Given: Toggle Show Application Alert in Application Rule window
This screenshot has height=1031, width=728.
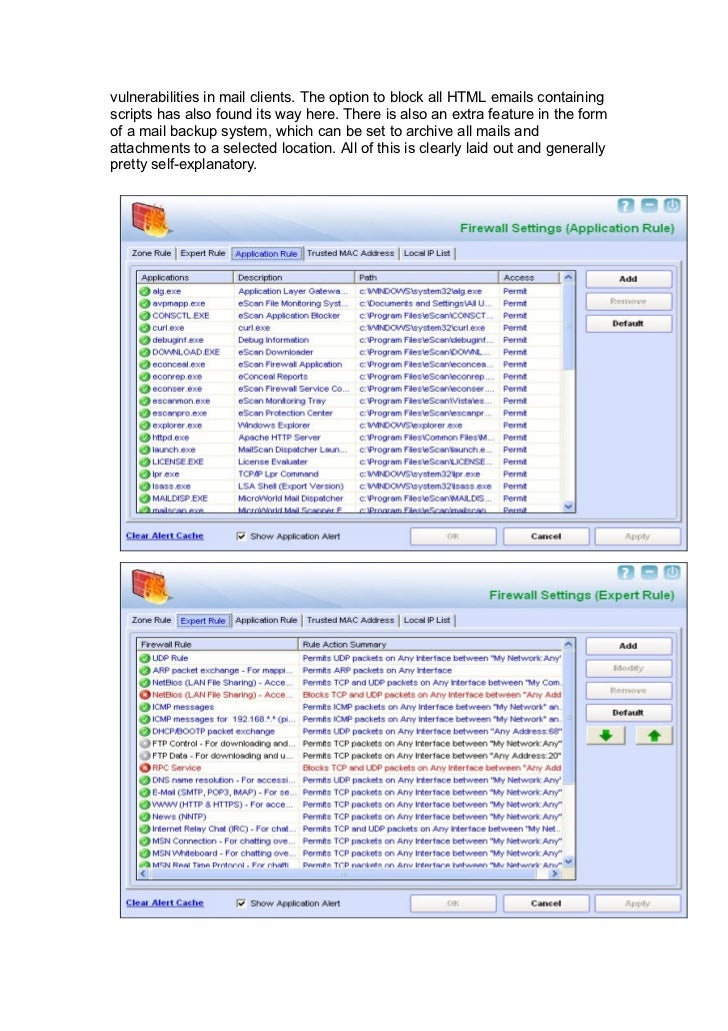Looking at the screenshot, I should (241, 536).
